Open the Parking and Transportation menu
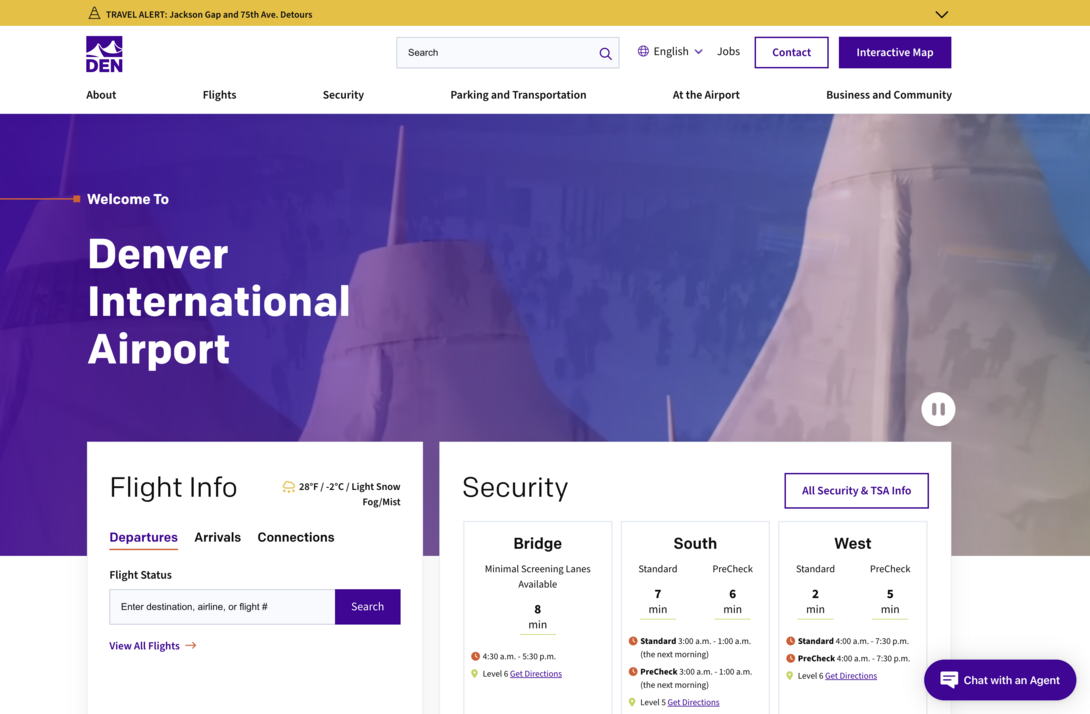Screen dimensions: 1090x714 point(518,94)
